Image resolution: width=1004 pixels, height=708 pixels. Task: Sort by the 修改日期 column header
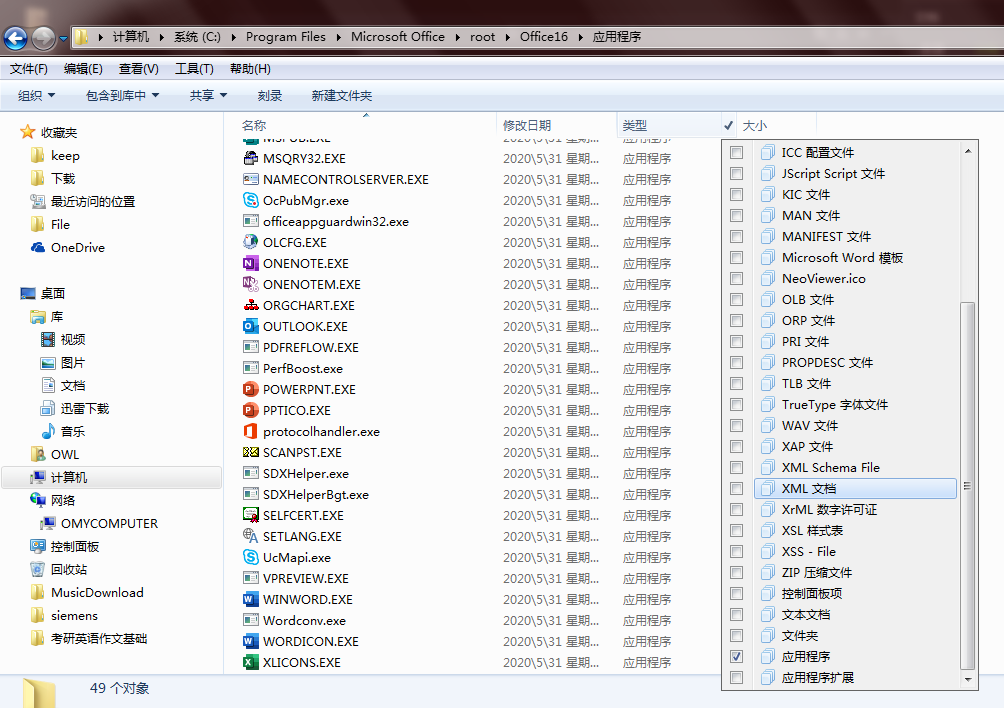click(556, 125)
